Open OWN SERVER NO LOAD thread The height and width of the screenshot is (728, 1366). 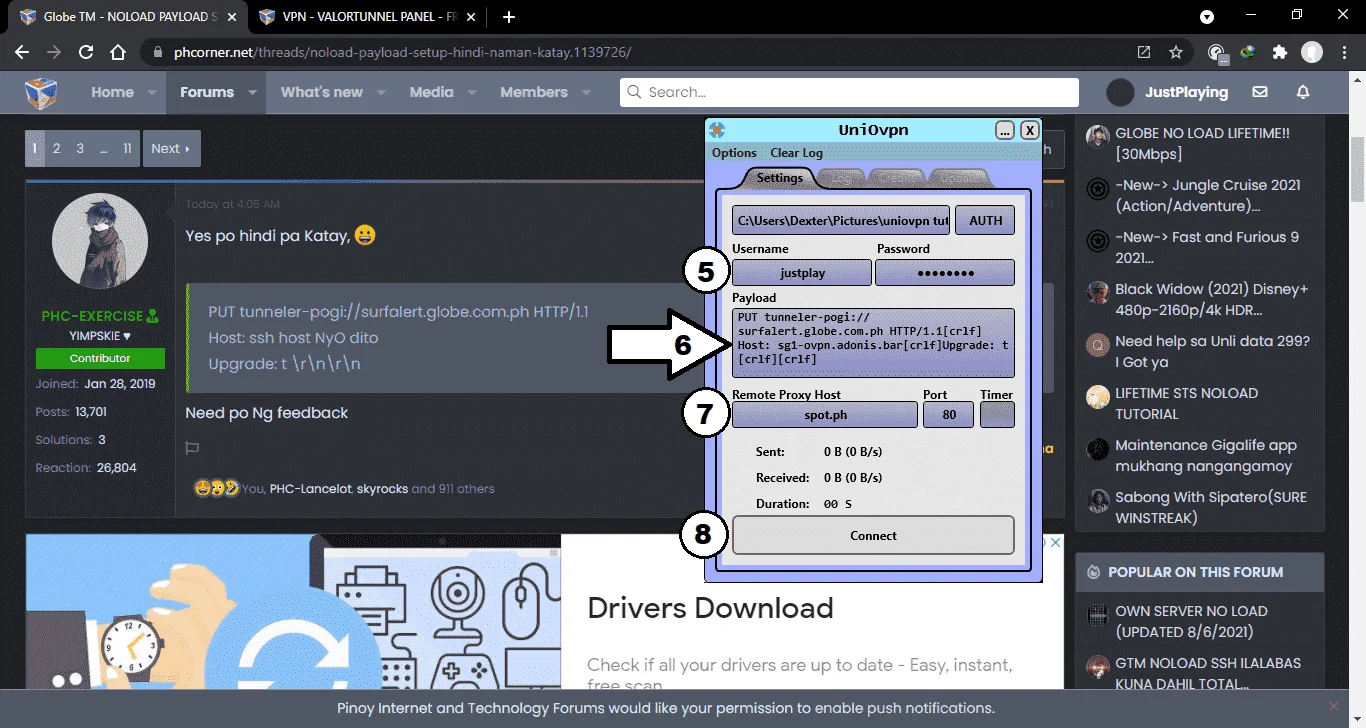click(x=1191, y=621)
